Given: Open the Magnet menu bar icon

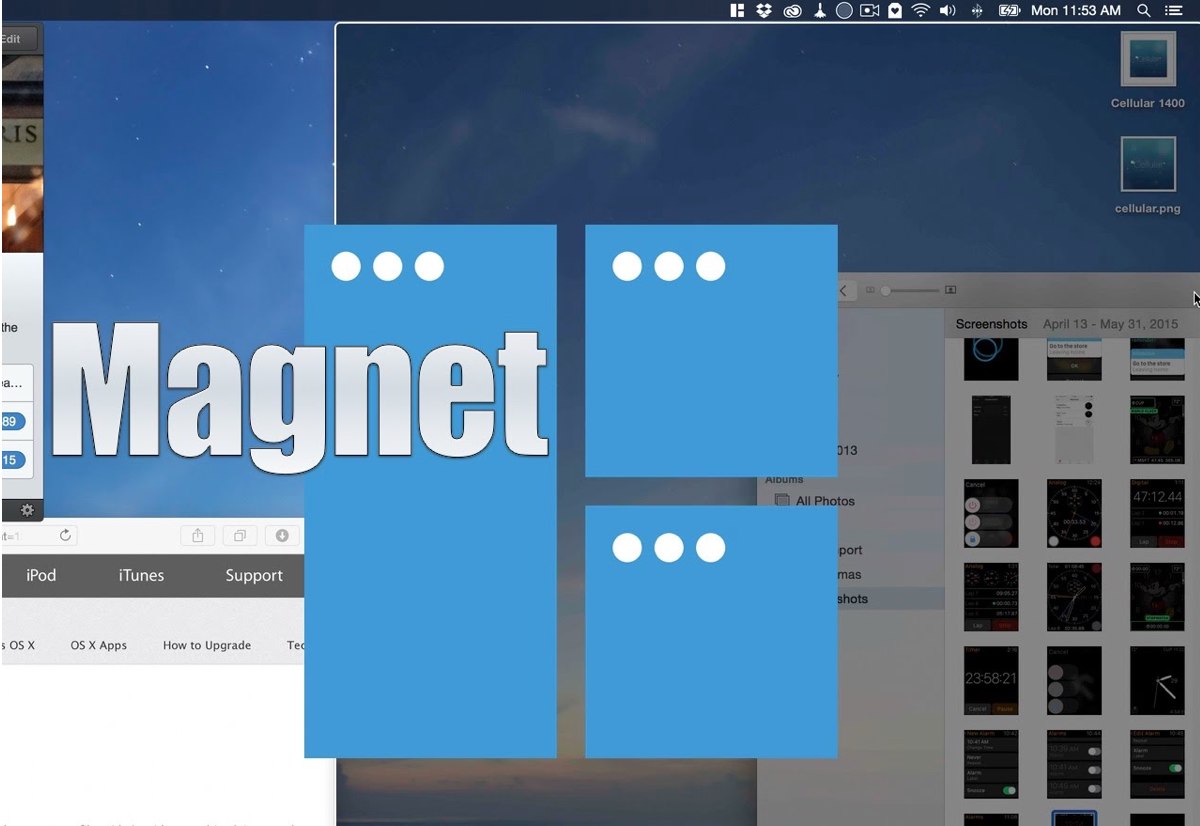Looking at the screenshot, I should [x=738, y=11].
